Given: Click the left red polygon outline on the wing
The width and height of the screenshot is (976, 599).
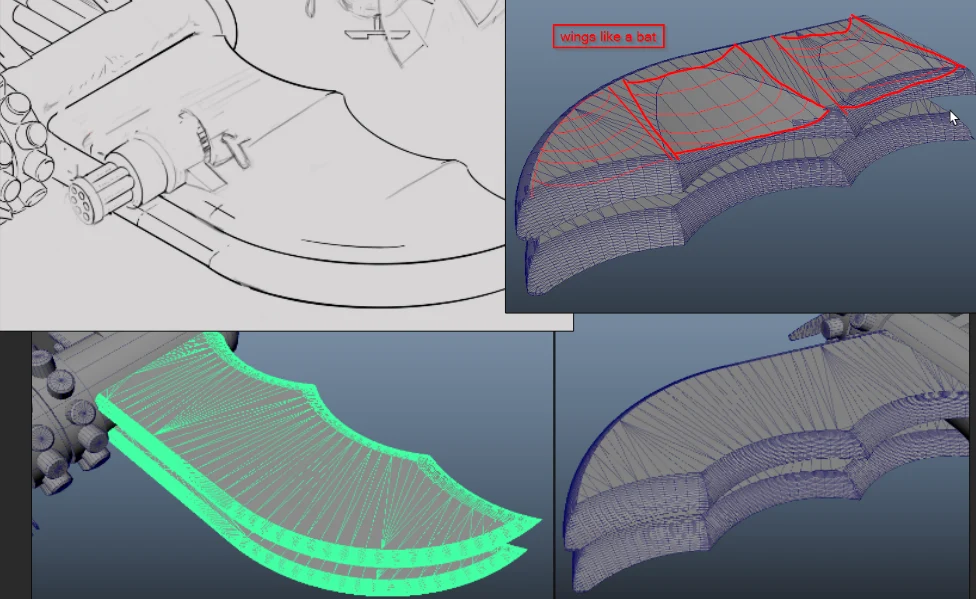Looking at the screenshot, I should [x=700, y=100].
